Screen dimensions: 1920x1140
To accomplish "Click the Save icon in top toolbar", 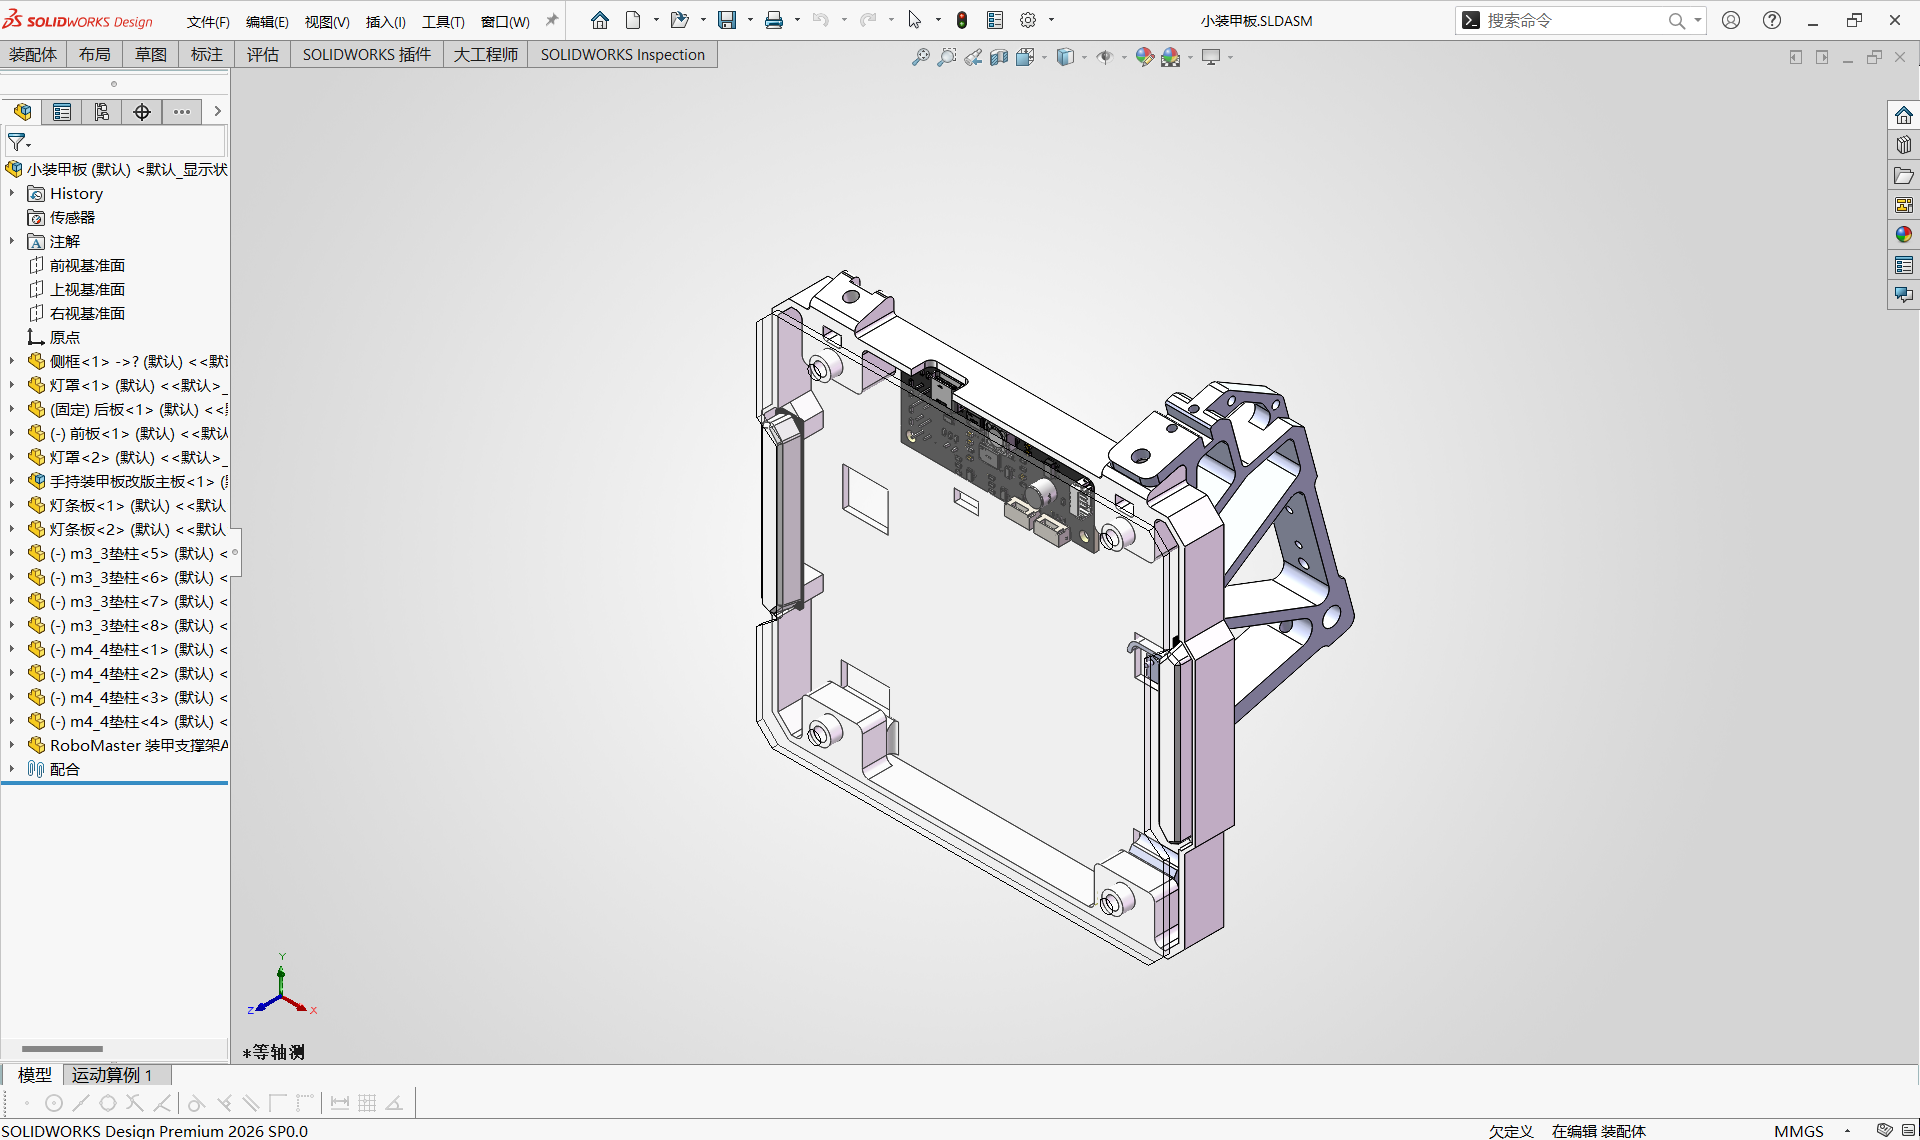I will 727,20.
